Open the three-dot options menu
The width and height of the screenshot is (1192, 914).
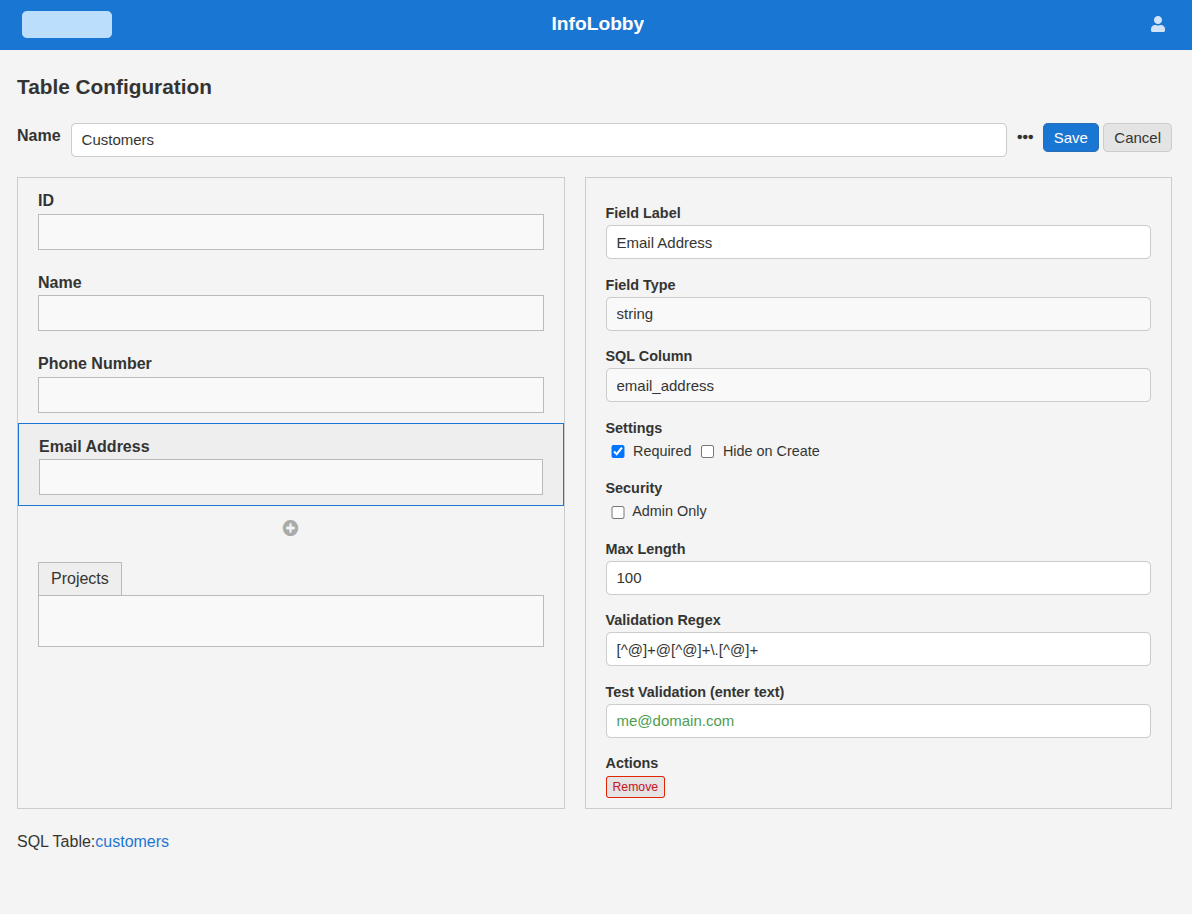pyautogui.click(x=1025, y=138)
